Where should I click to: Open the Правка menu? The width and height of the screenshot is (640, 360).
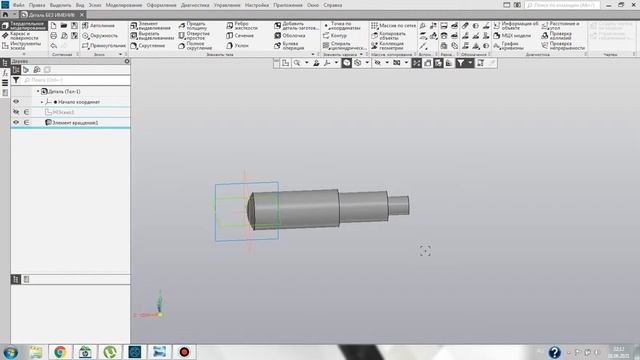click(x=37, y=5)
